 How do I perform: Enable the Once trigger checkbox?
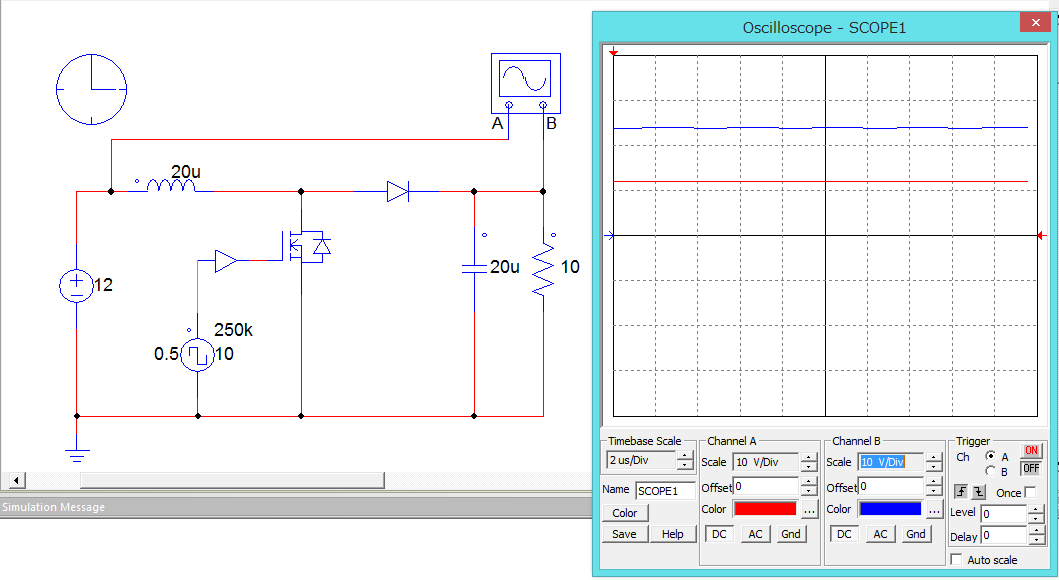click(x=1029, y=492)
